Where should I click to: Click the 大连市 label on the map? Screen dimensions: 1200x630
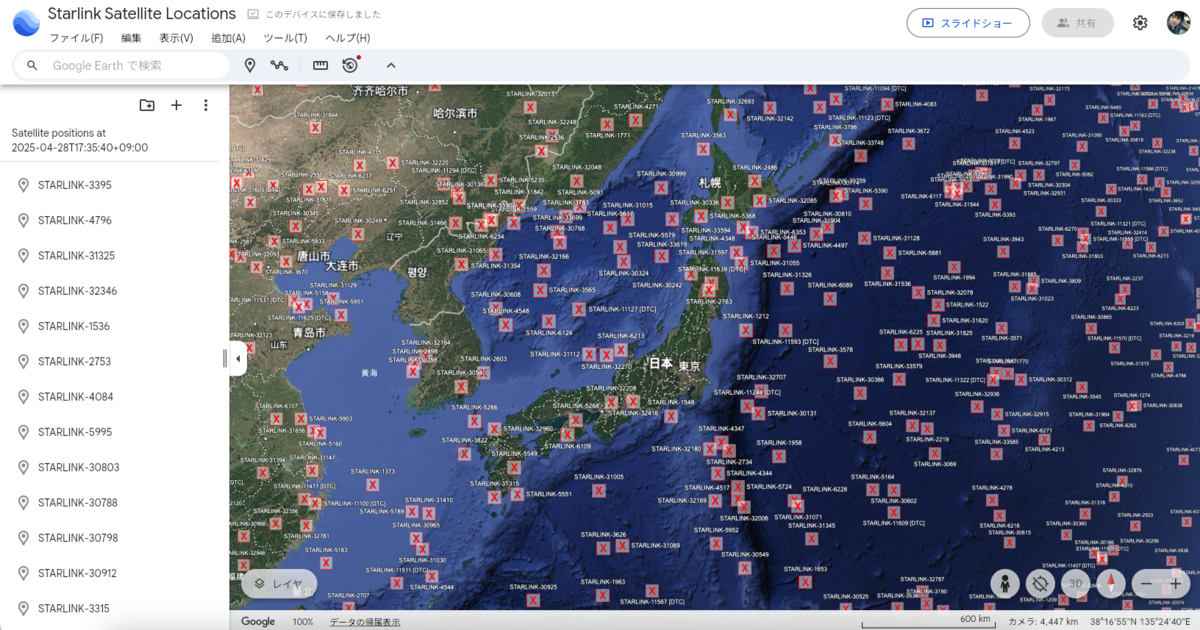(x=341, y=265)
